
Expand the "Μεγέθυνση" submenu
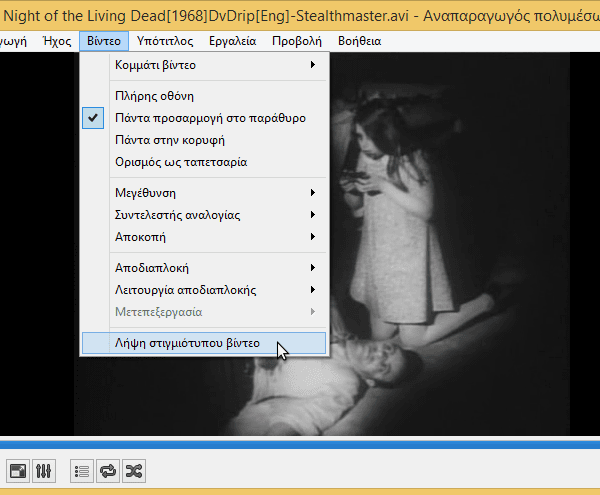[x=204, y=193]
